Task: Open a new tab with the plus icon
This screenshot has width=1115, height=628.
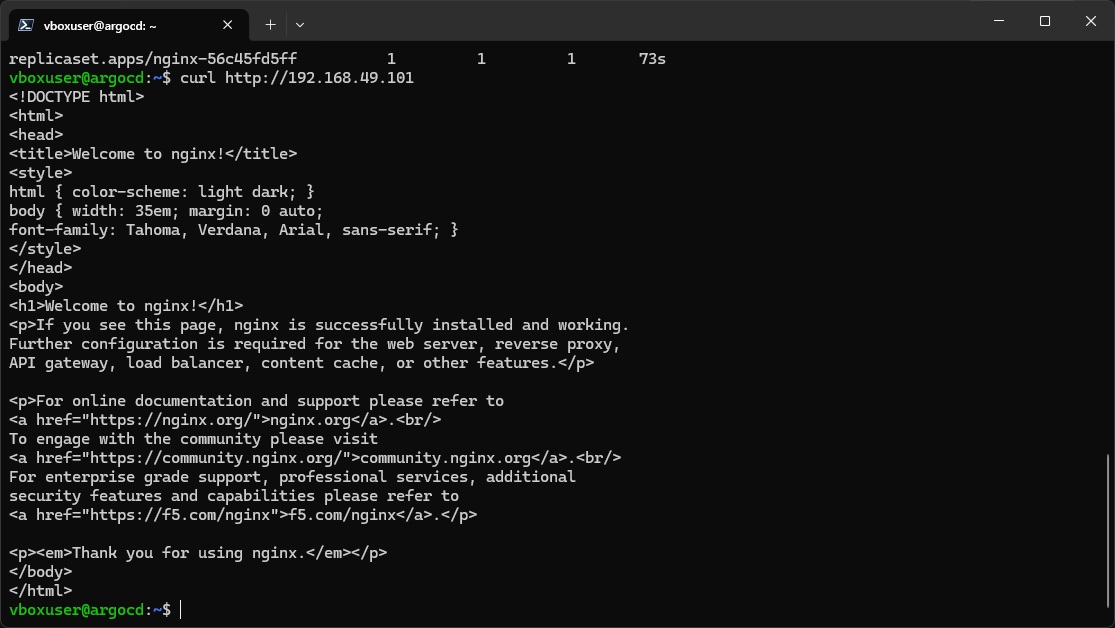Action: pyautogui.click(x=270, y=25)
